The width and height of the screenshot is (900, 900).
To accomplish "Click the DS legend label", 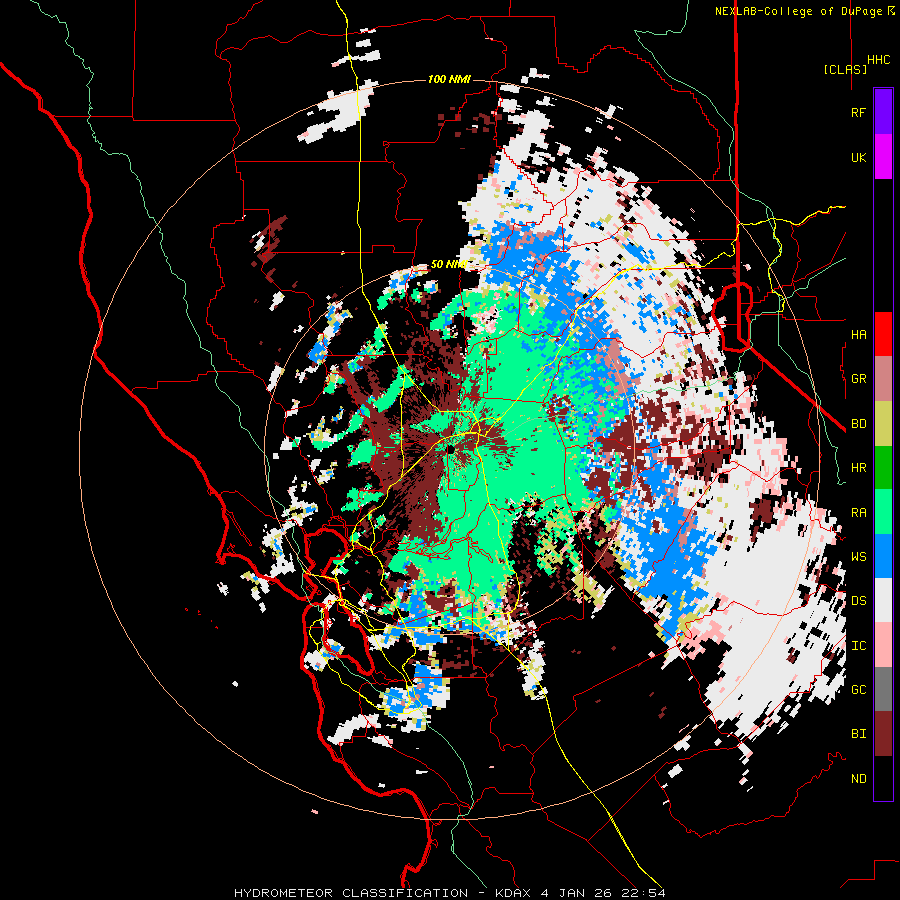I will (858, 601).
